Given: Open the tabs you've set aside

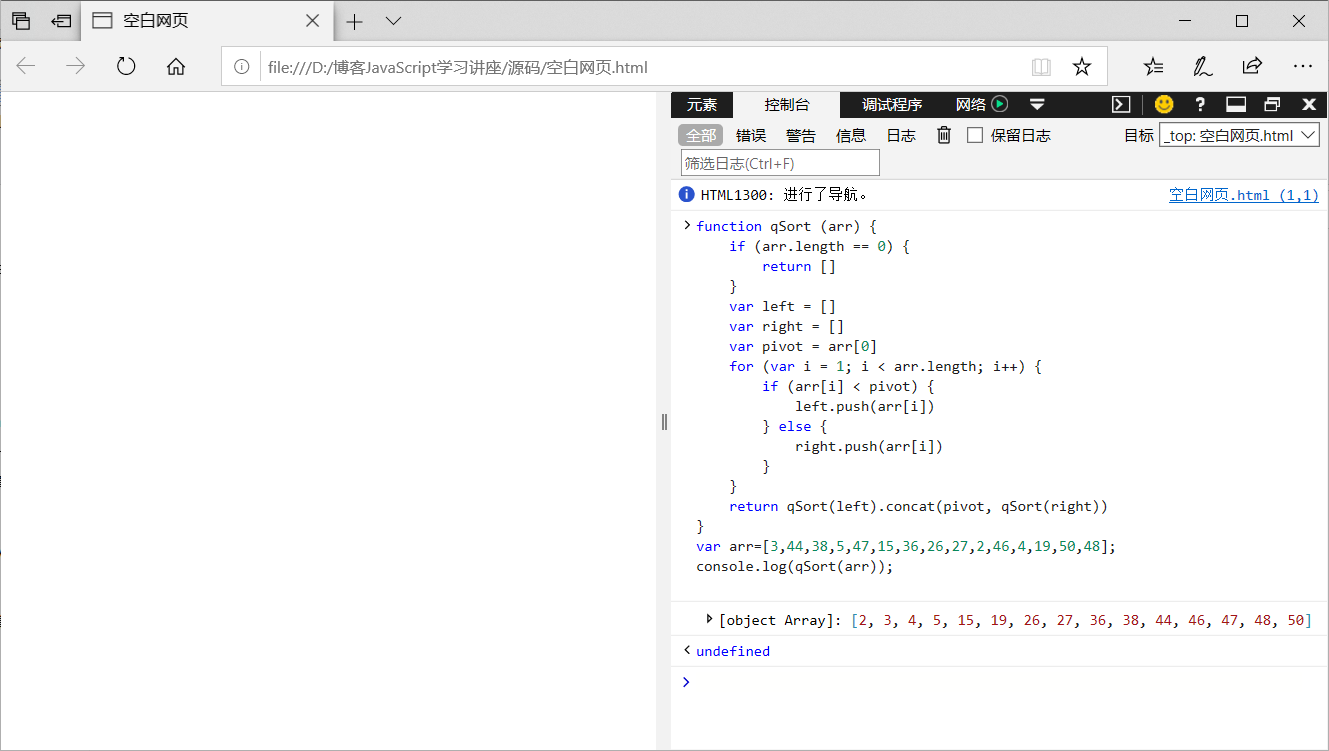Looking at the screenshot, I should coord(21,21).
